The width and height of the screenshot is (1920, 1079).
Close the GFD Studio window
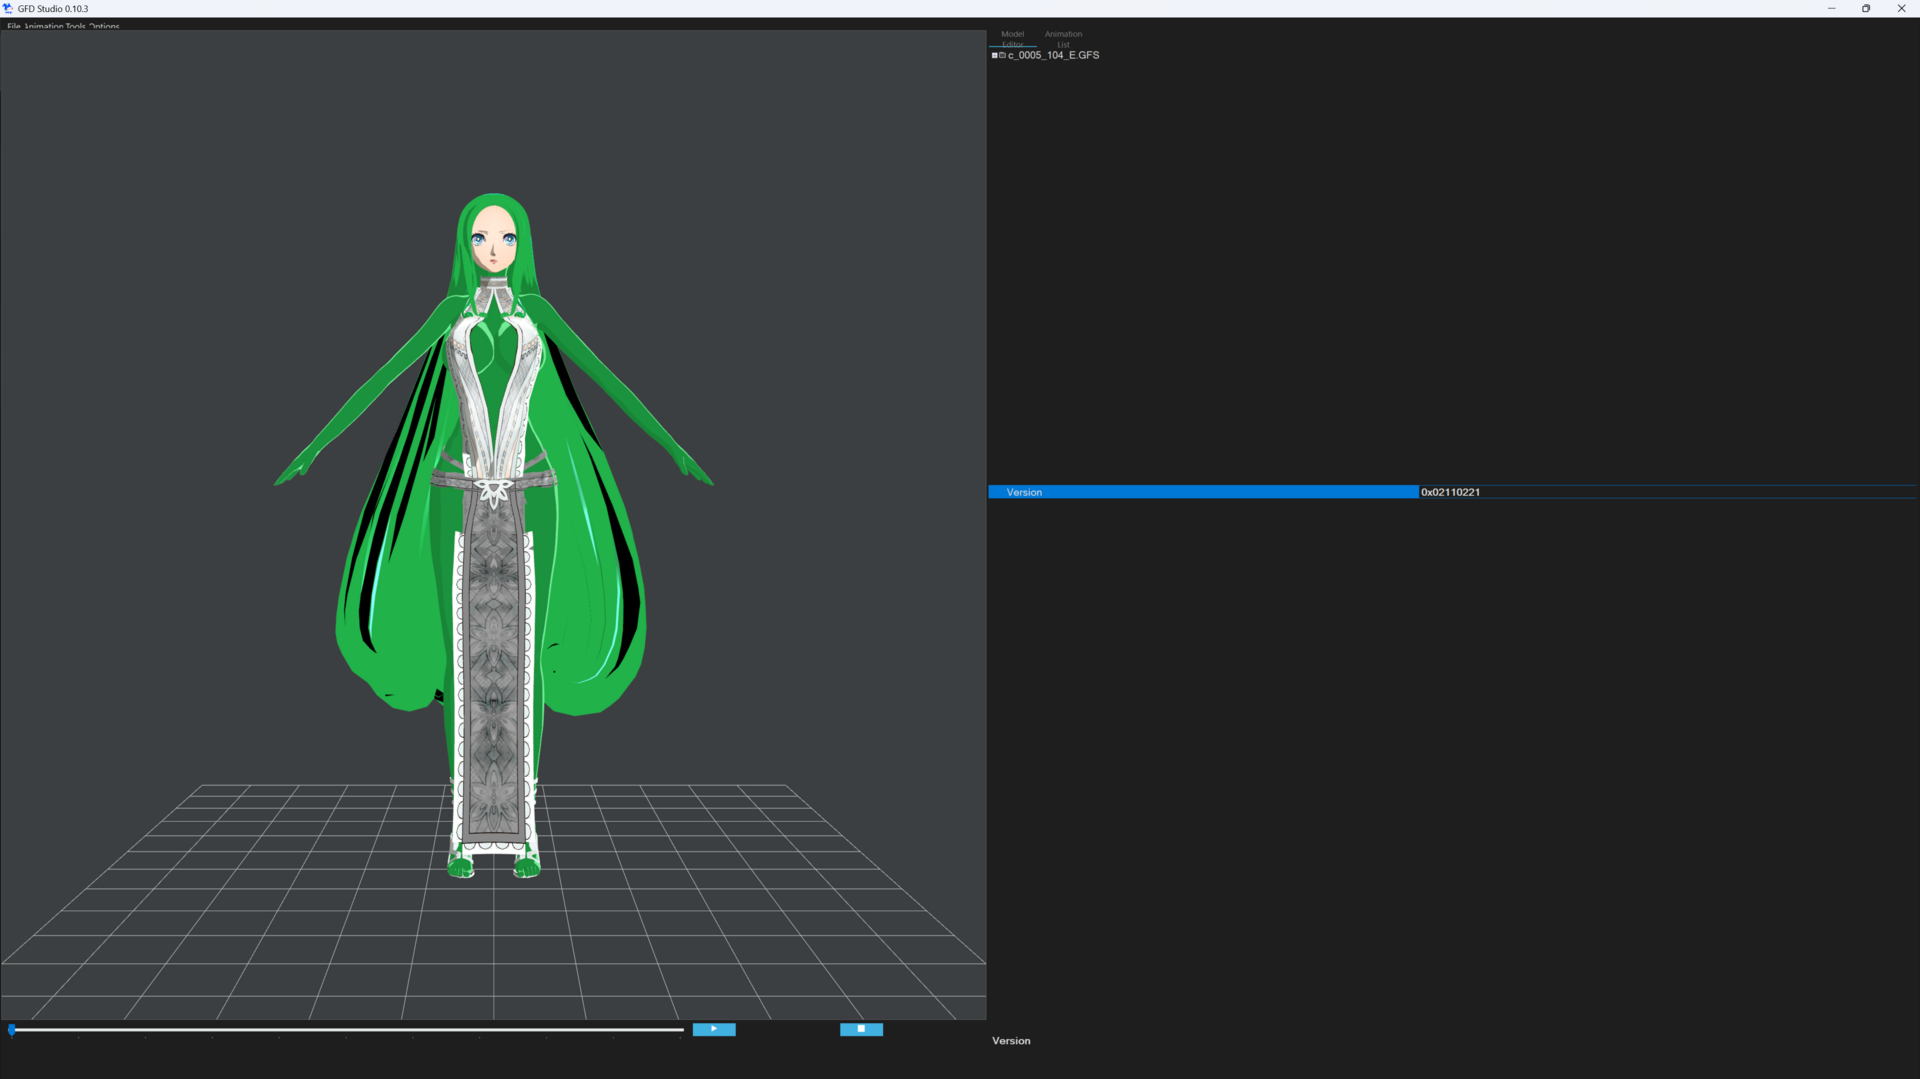click(x=1901, y=8)
